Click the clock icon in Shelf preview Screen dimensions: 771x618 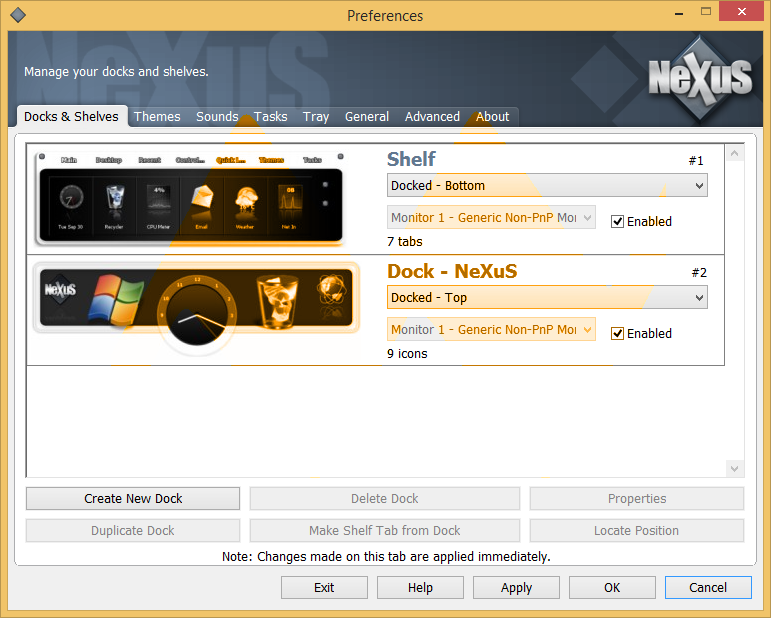click(x=71, y=198)
